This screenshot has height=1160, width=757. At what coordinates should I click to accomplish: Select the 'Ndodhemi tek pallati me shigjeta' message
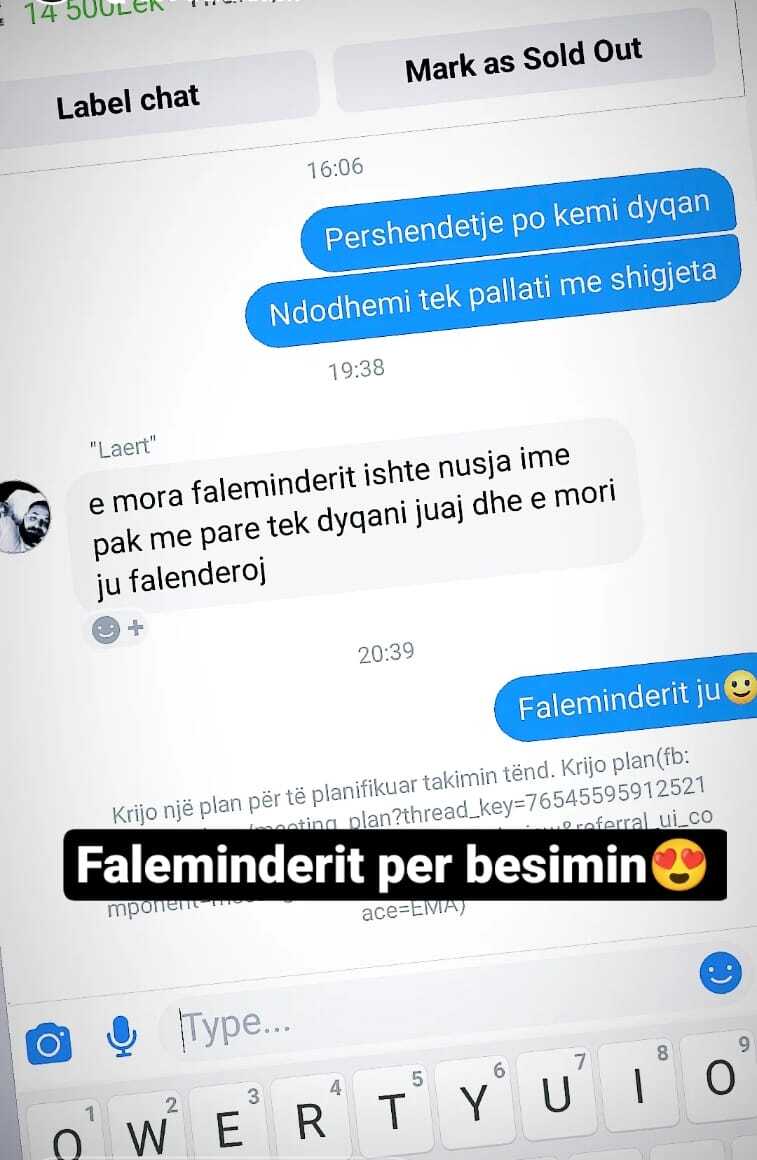point(493,291)
